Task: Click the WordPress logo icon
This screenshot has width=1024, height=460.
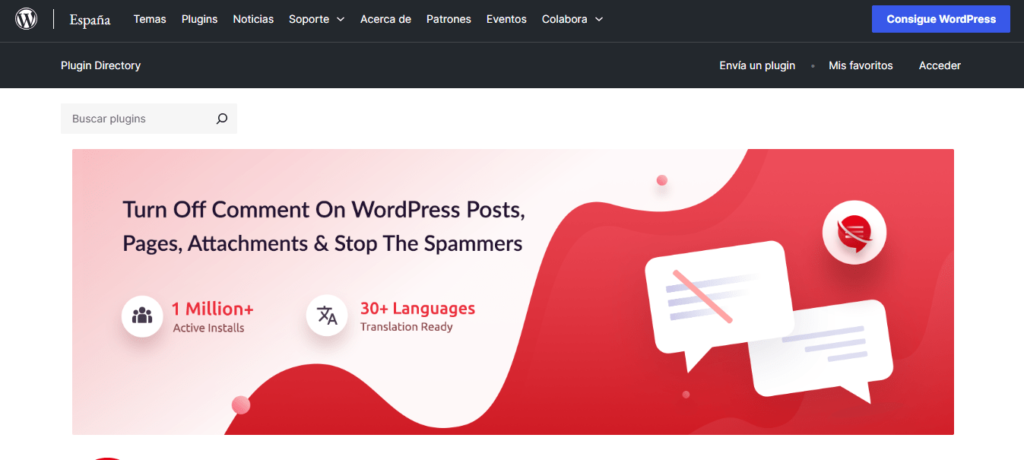Action: (x=26, y=19)
